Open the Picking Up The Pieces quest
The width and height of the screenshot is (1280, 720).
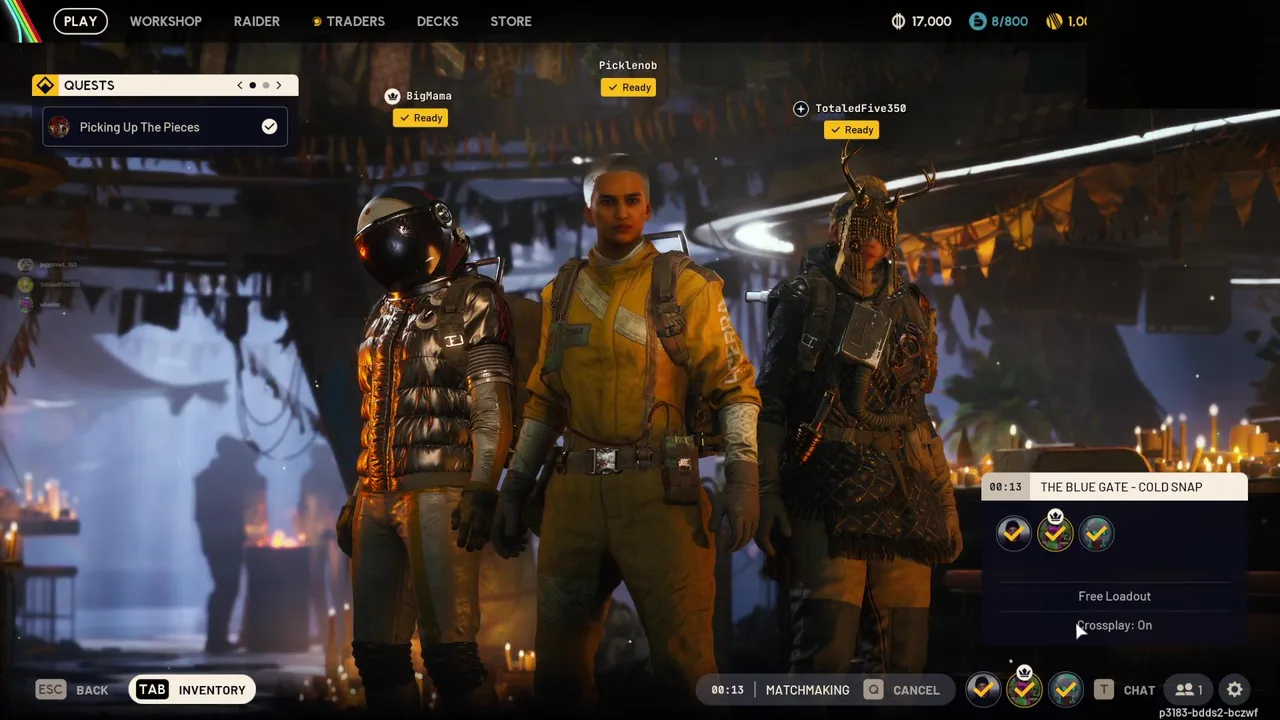click(x=165, y=127)
